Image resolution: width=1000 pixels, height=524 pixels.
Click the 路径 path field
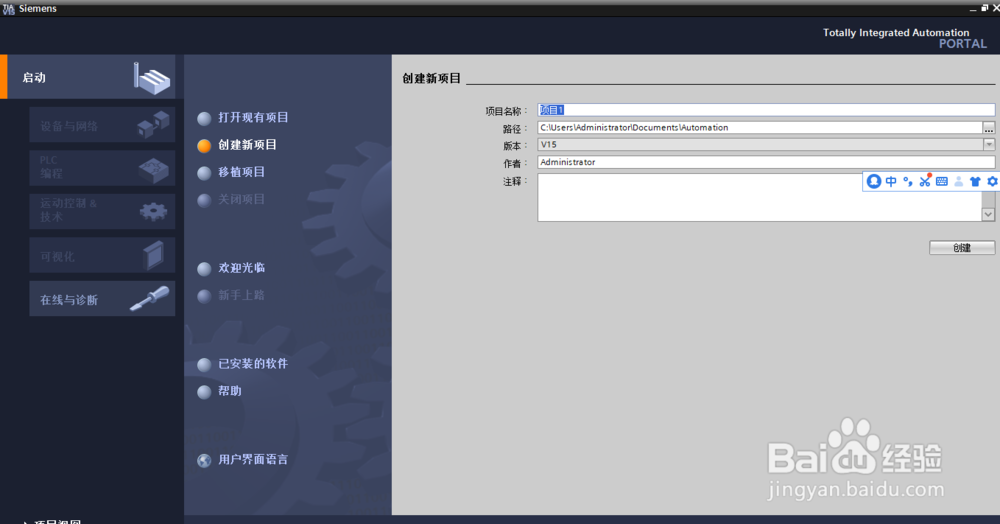pyautogui.click(x=760, y=127)
